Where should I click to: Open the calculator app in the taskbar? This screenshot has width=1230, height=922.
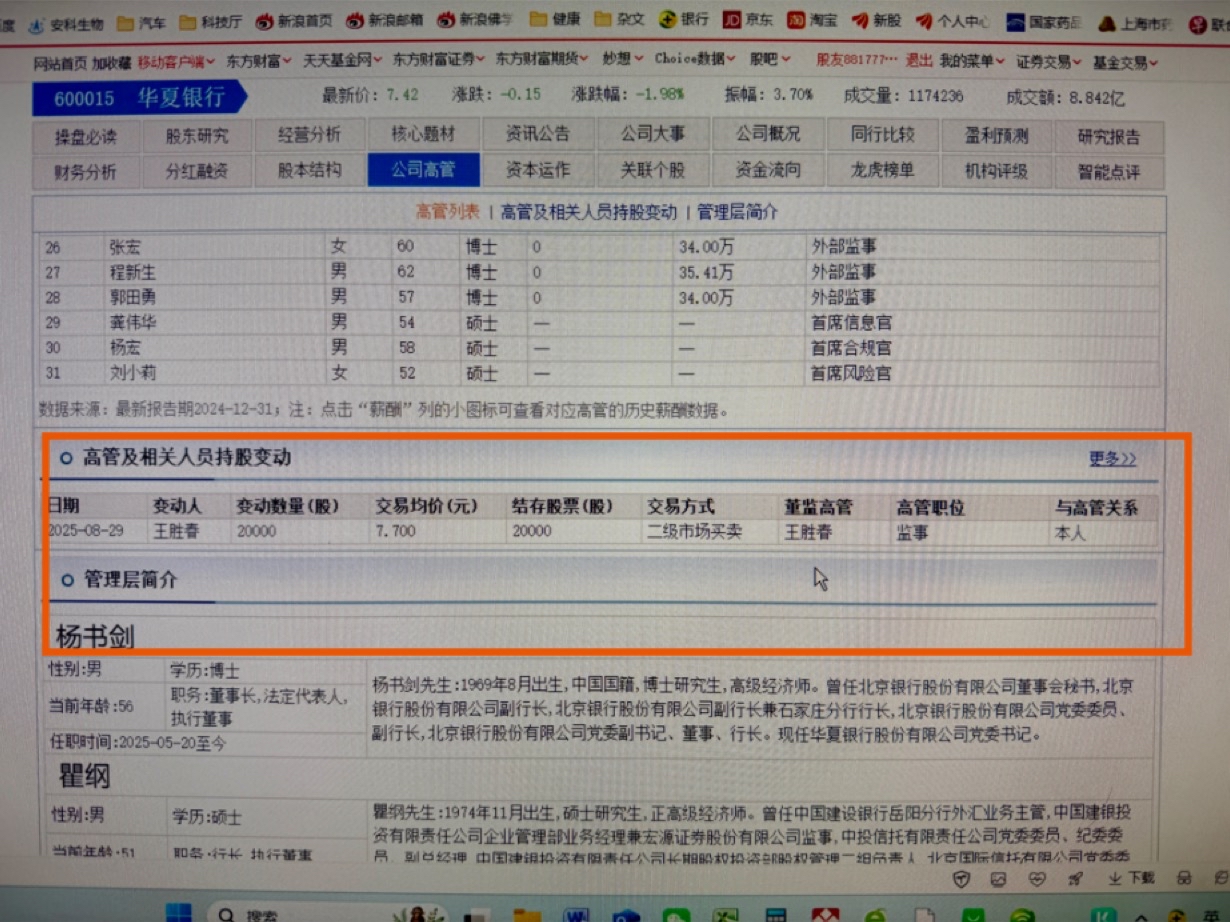773,914
